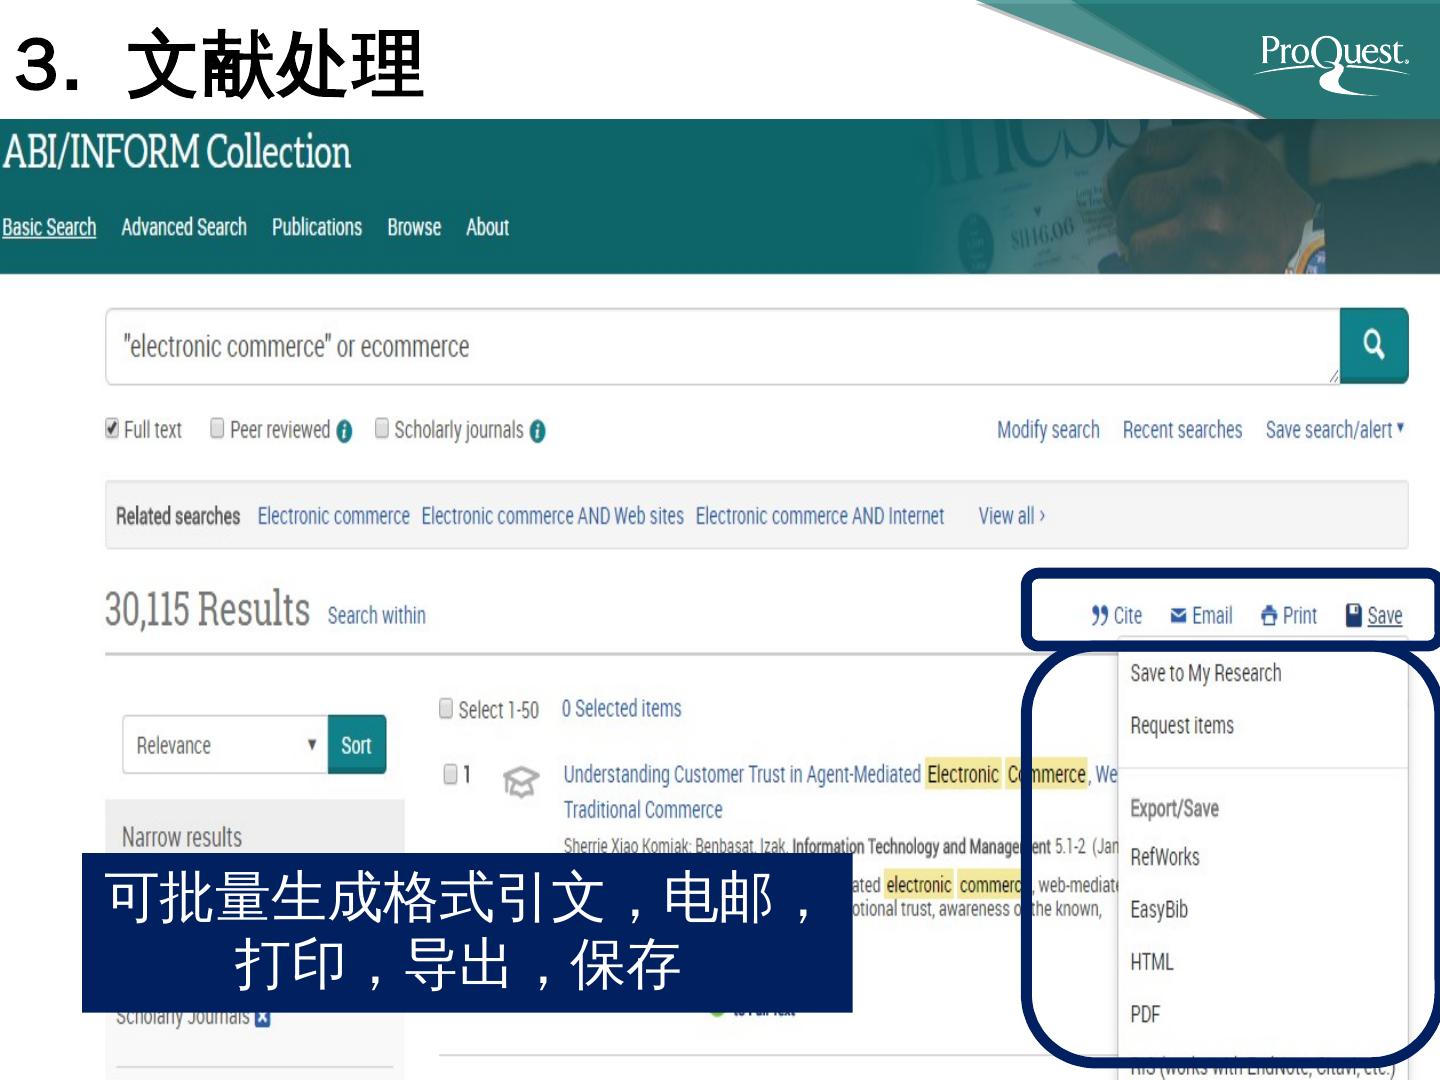This screenshot has width=1440, height=1080.
Task: Choose PDF export option
Action: pyautogui.click(x=1145, y=1014)
